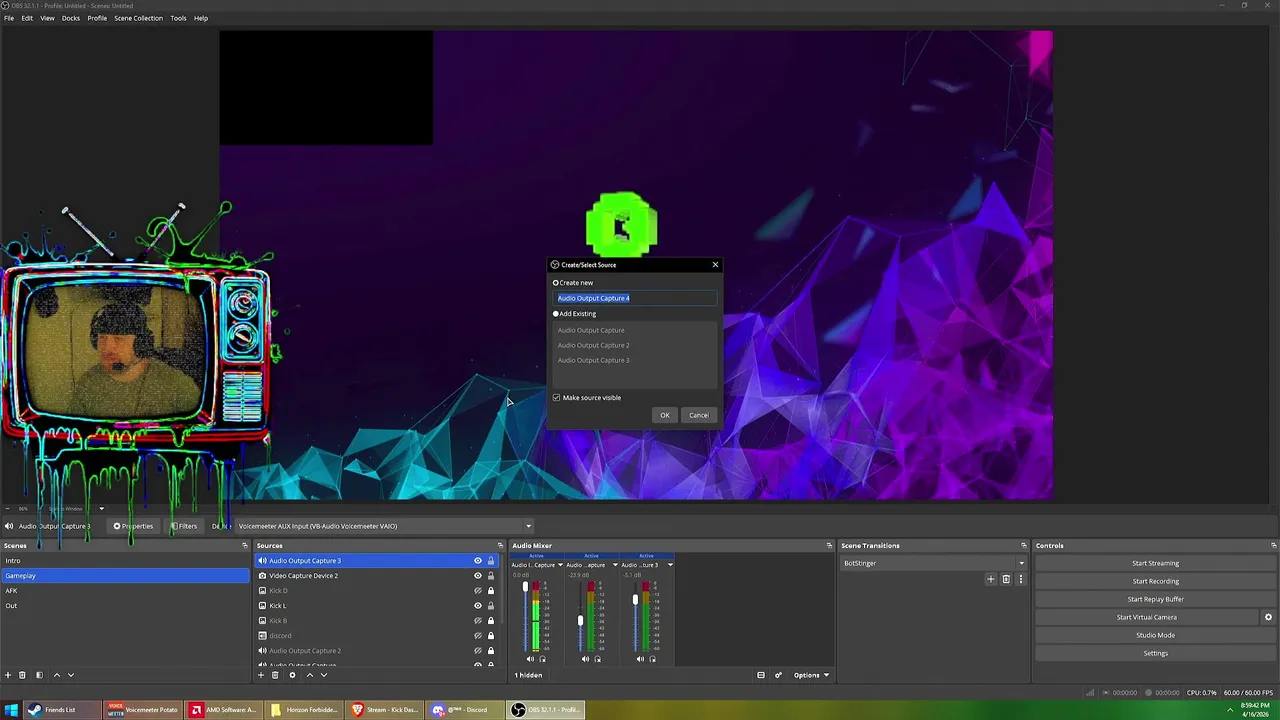Open the Scene Collection menu
This screenshot has width=1280, height=720.
138,18
